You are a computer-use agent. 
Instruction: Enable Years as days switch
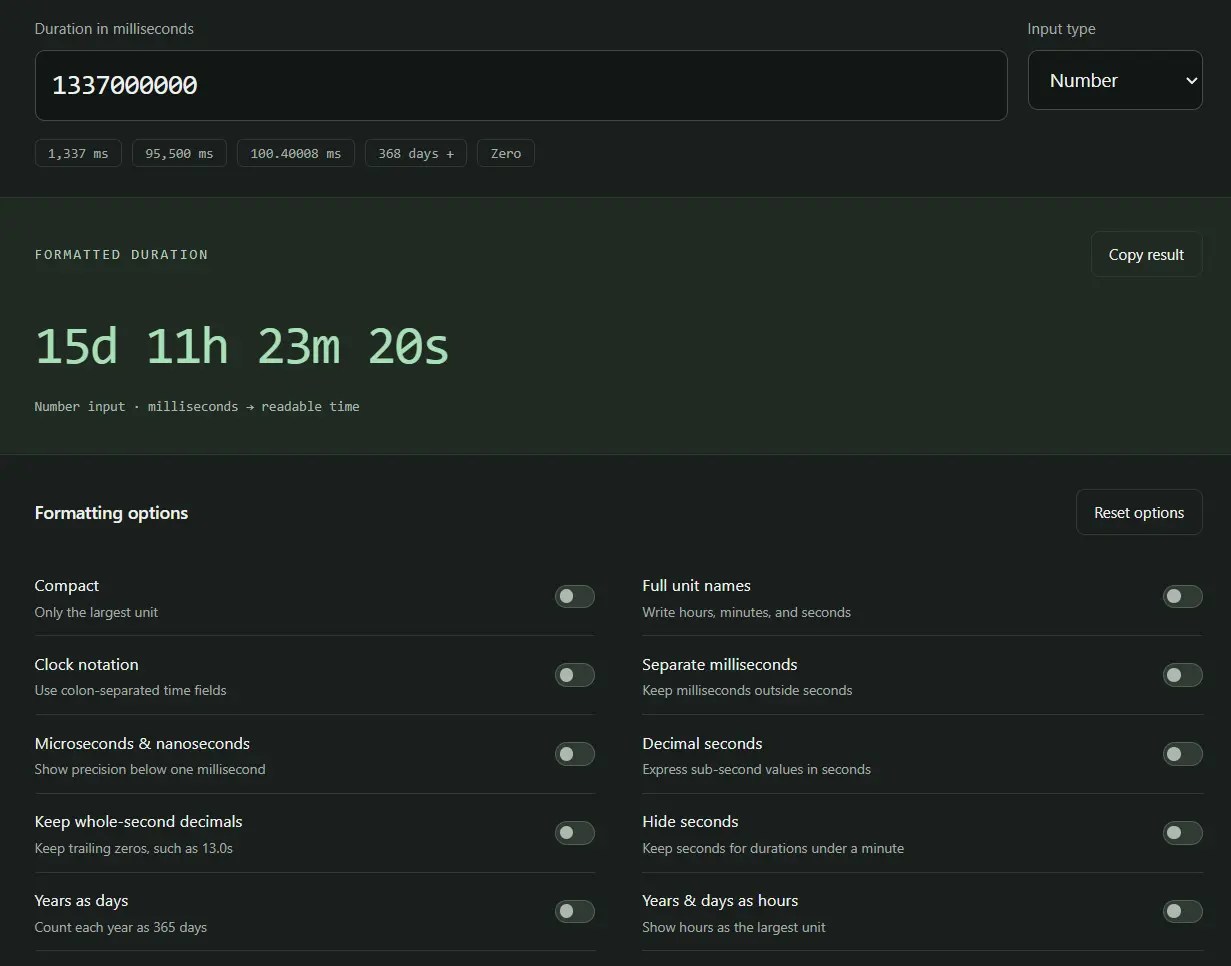pyautogui.click(x=575, y=911)
